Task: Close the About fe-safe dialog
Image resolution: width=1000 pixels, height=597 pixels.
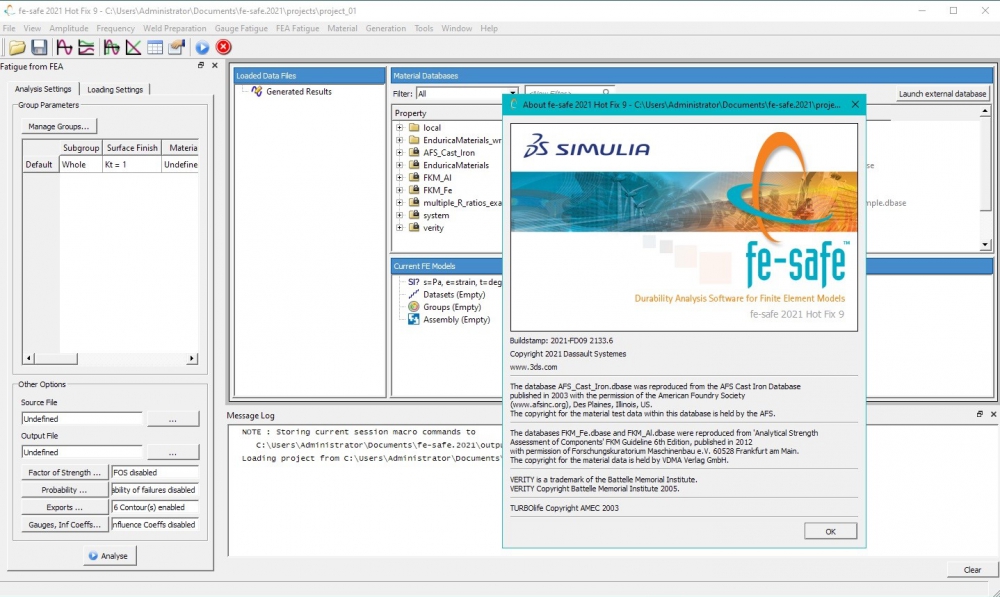Action: (855, 105)
